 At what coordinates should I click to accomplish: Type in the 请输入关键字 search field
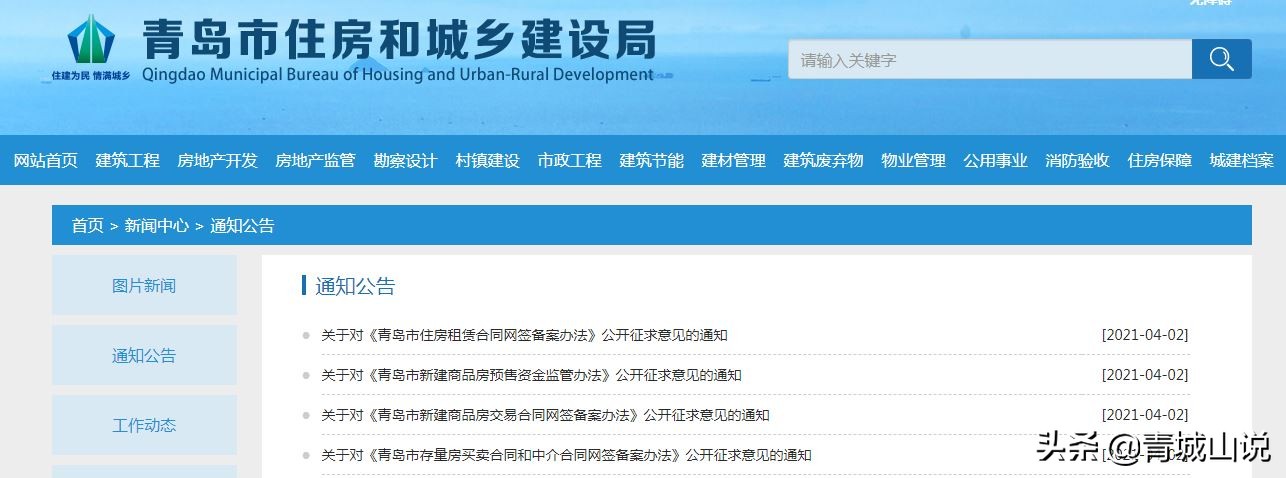click(988, 60)
